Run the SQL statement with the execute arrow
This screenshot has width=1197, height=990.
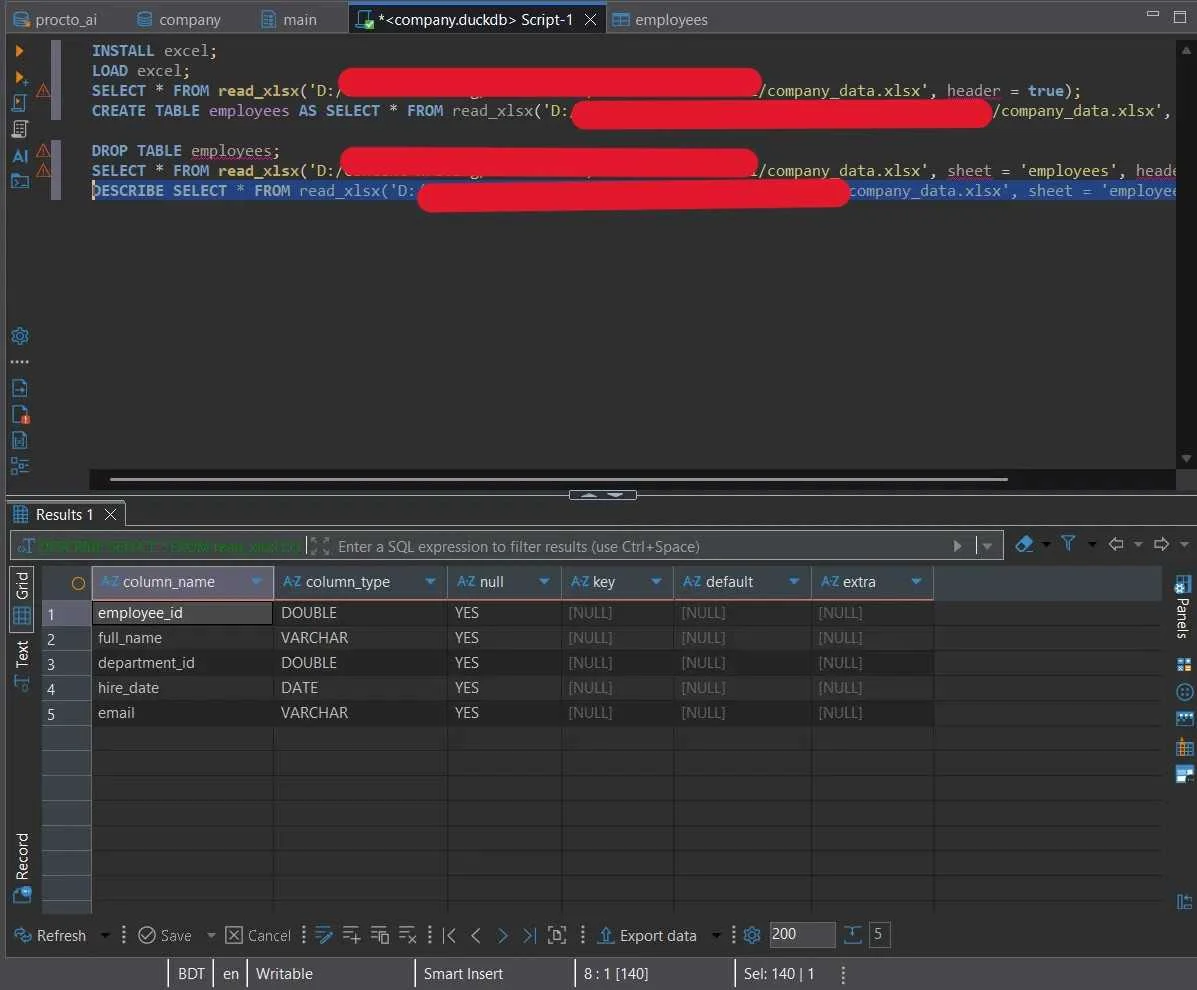[x=20, y=51]
